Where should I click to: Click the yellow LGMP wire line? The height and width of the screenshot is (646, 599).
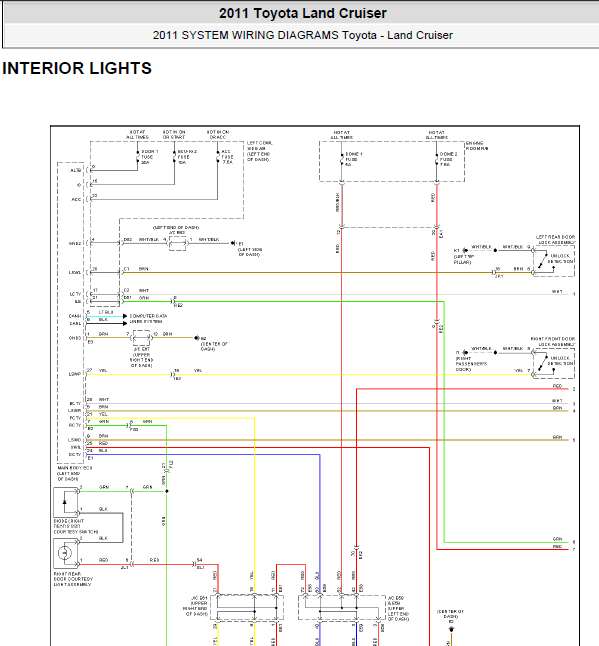tap(309, 374)
